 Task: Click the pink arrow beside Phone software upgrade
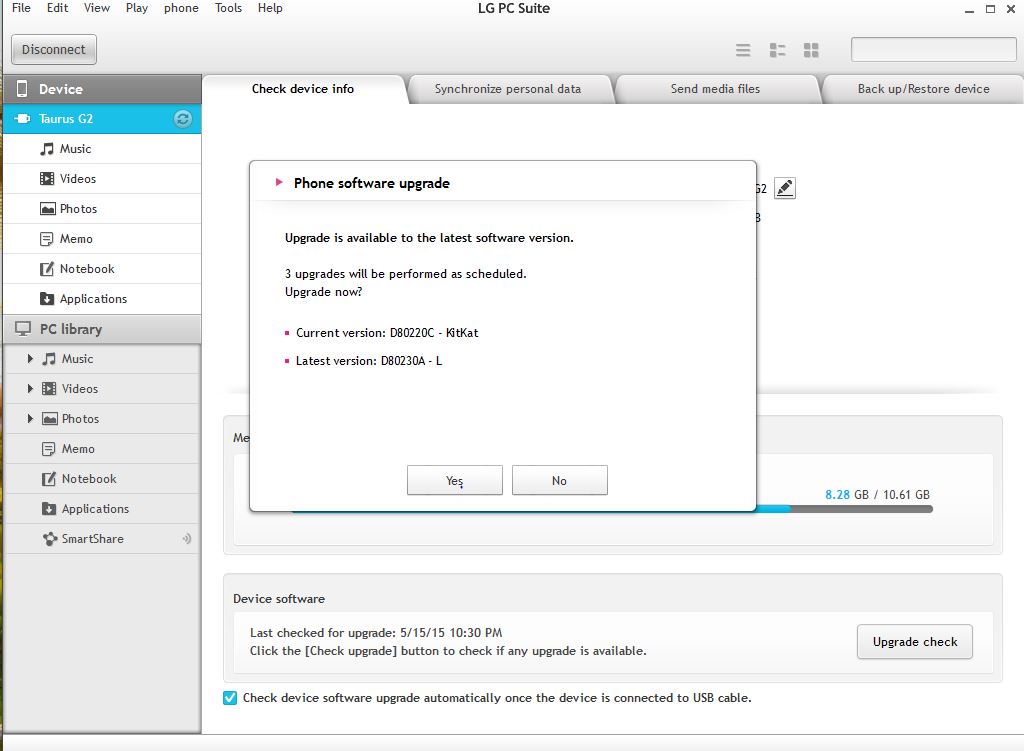(279, 182)
